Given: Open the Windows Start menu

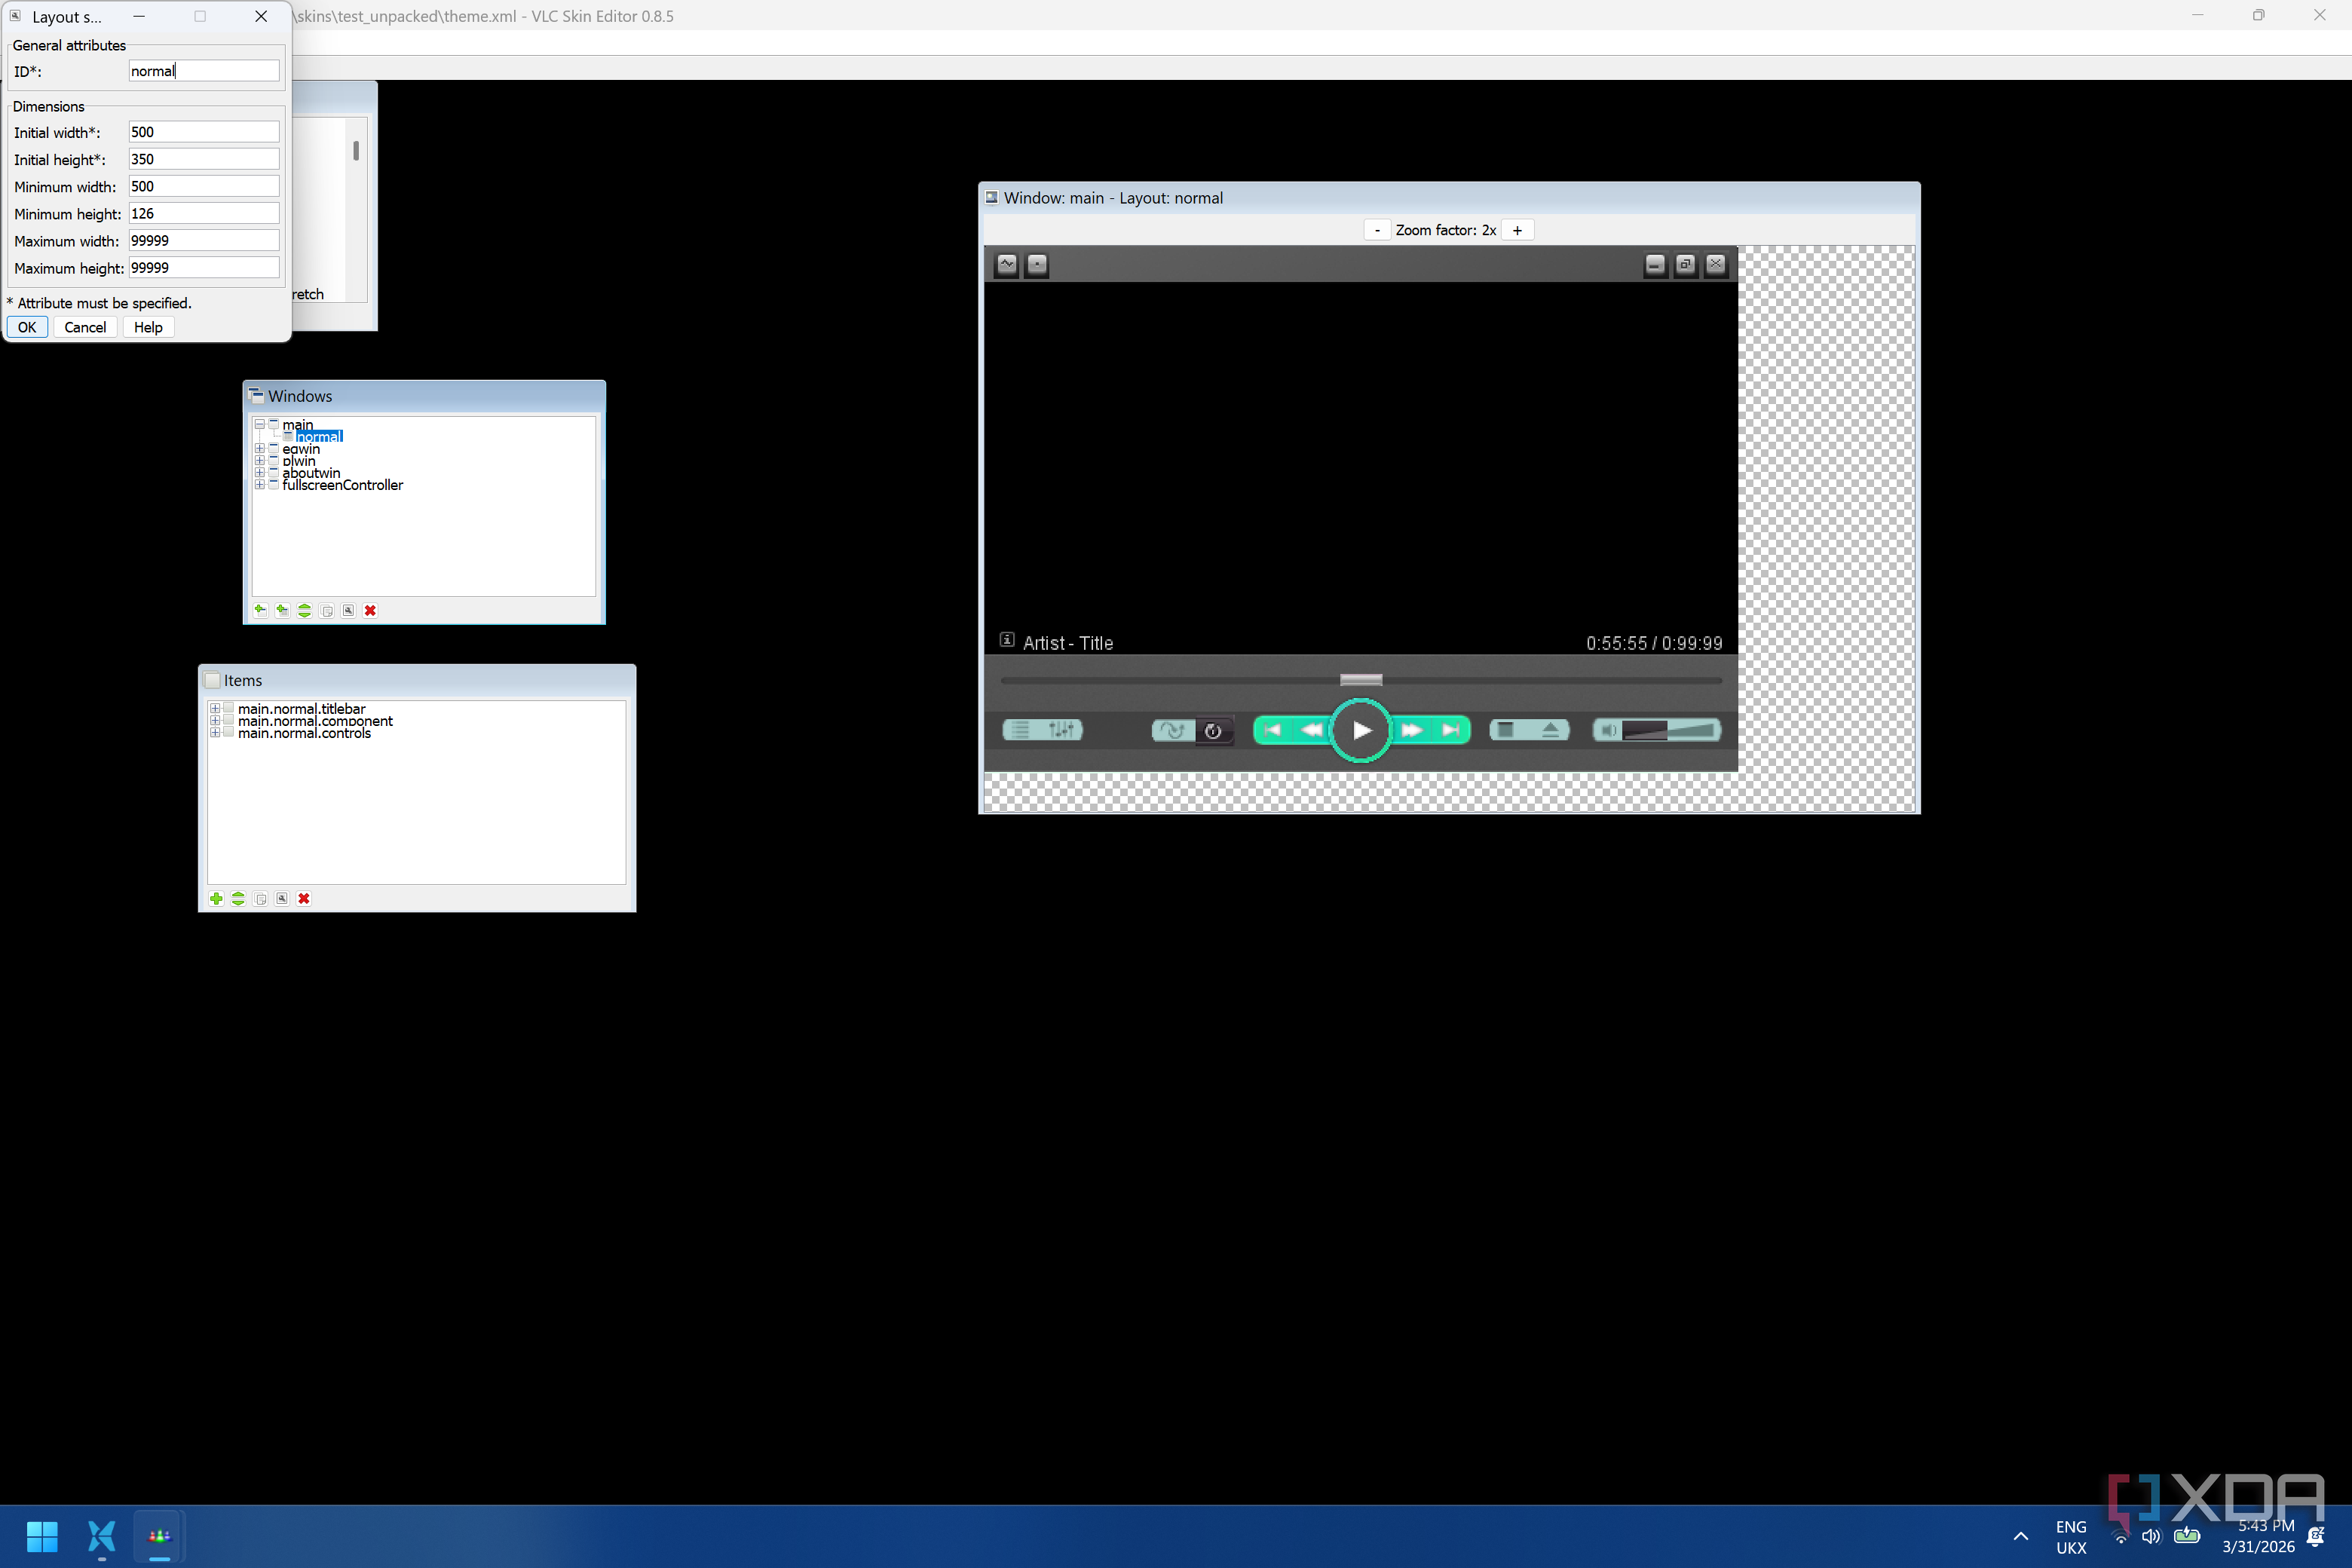Looking at the screenshot, I should tap(42, 1536).
